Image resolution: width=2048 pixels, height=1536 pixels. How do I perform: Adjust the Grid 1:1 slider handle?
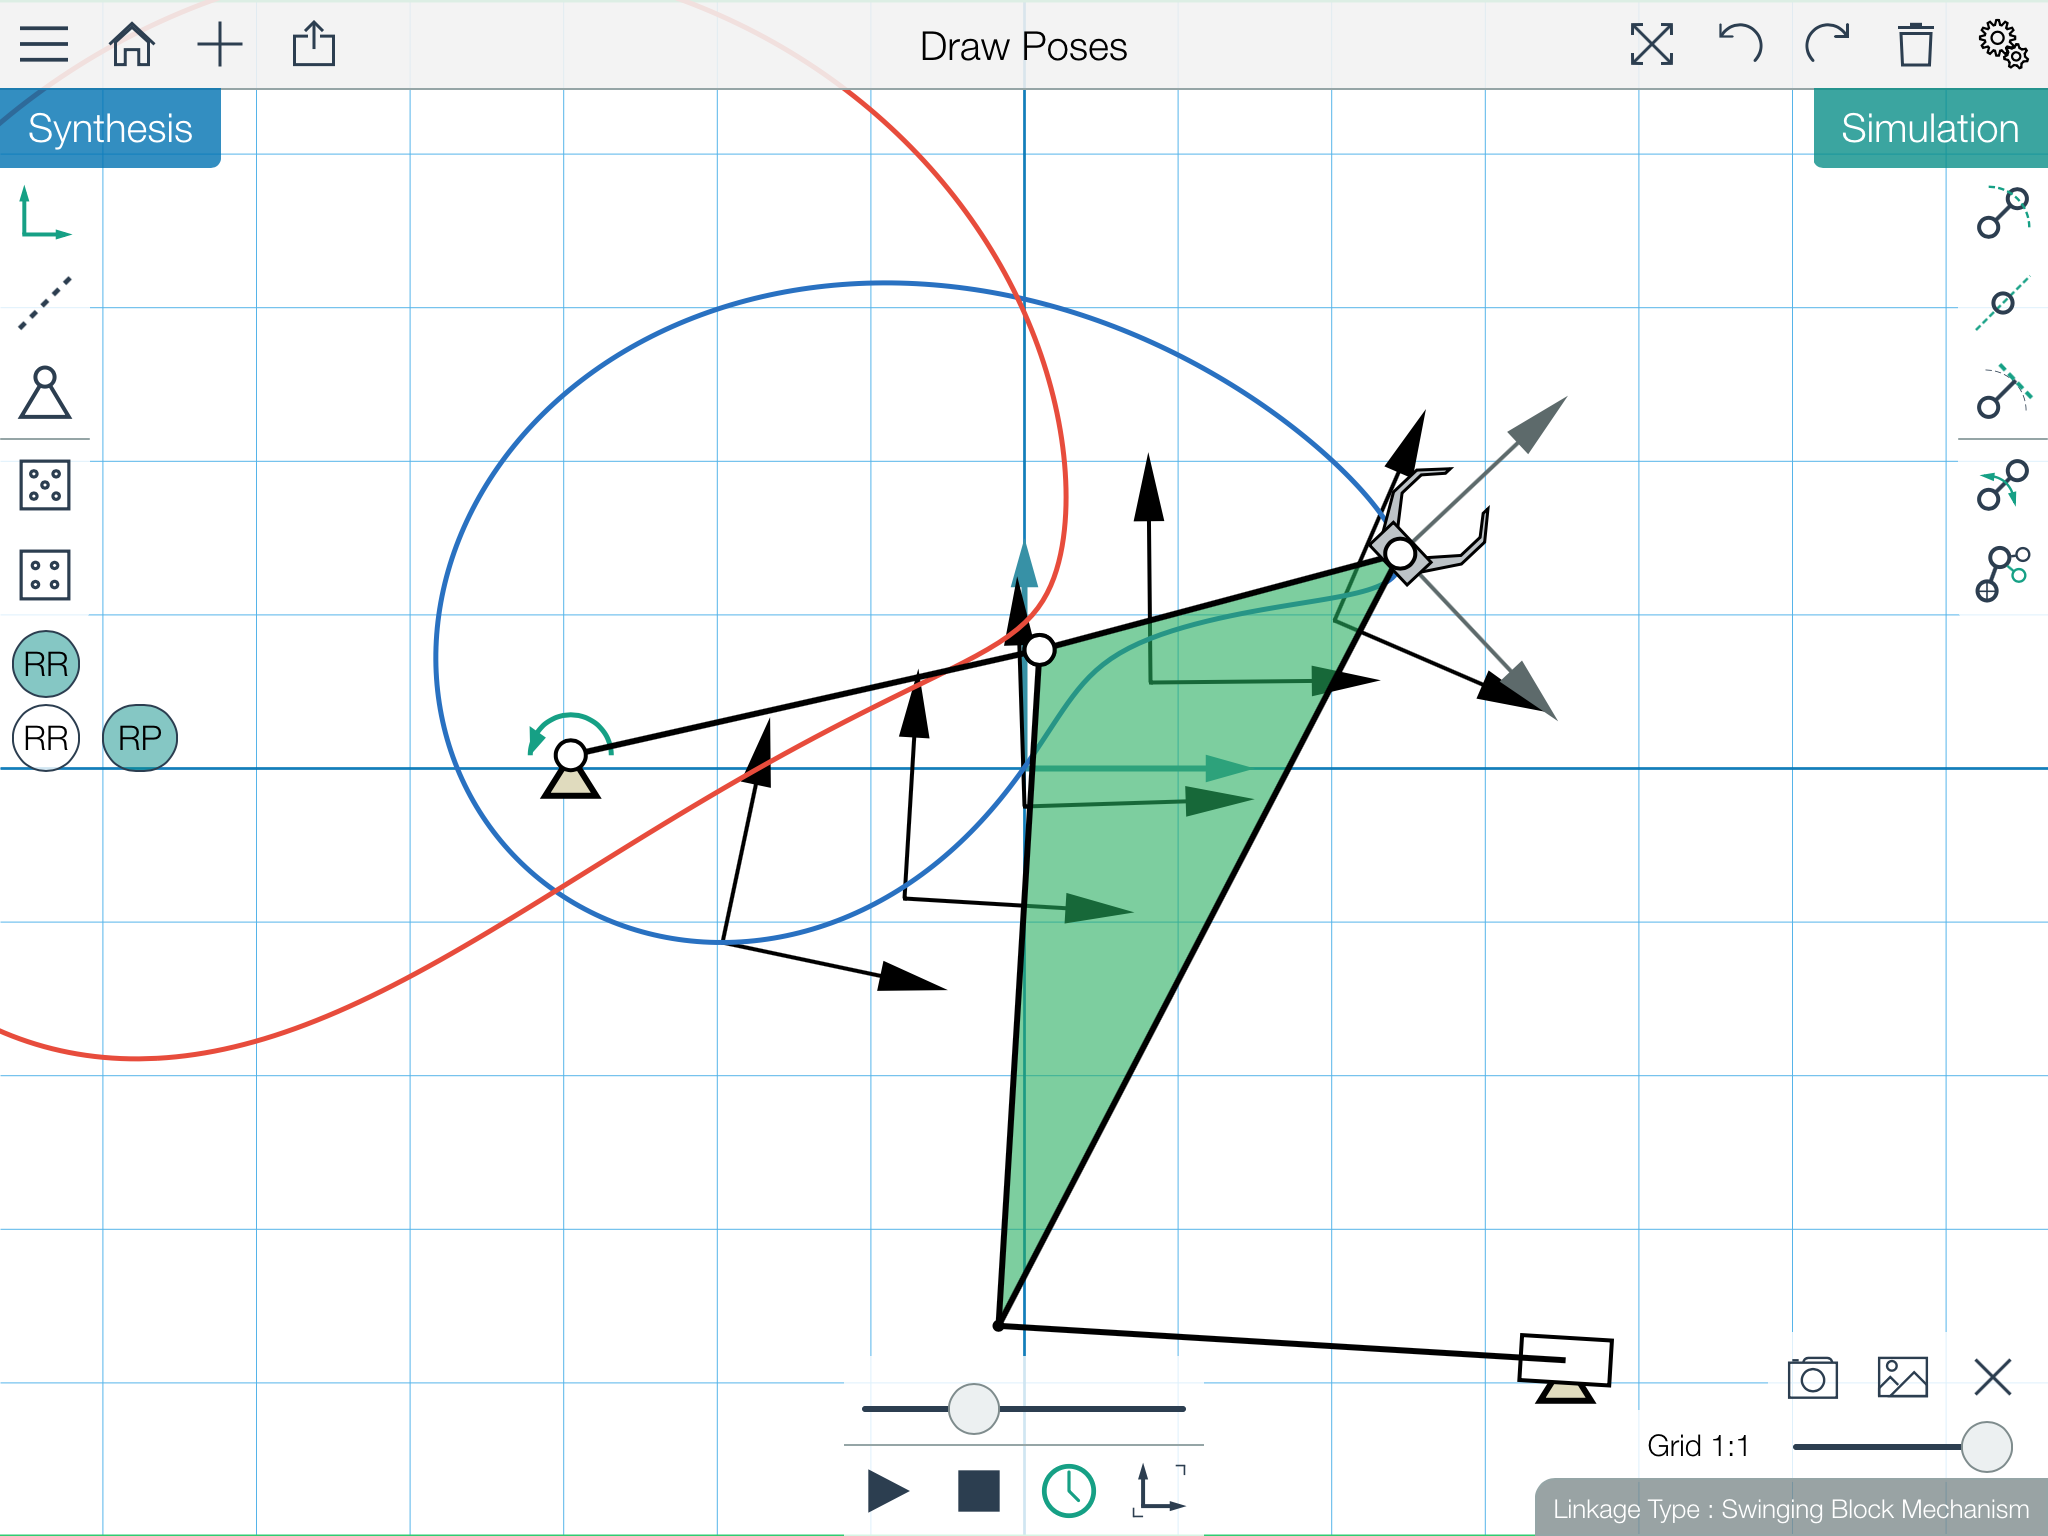tap(1987, 1447)
